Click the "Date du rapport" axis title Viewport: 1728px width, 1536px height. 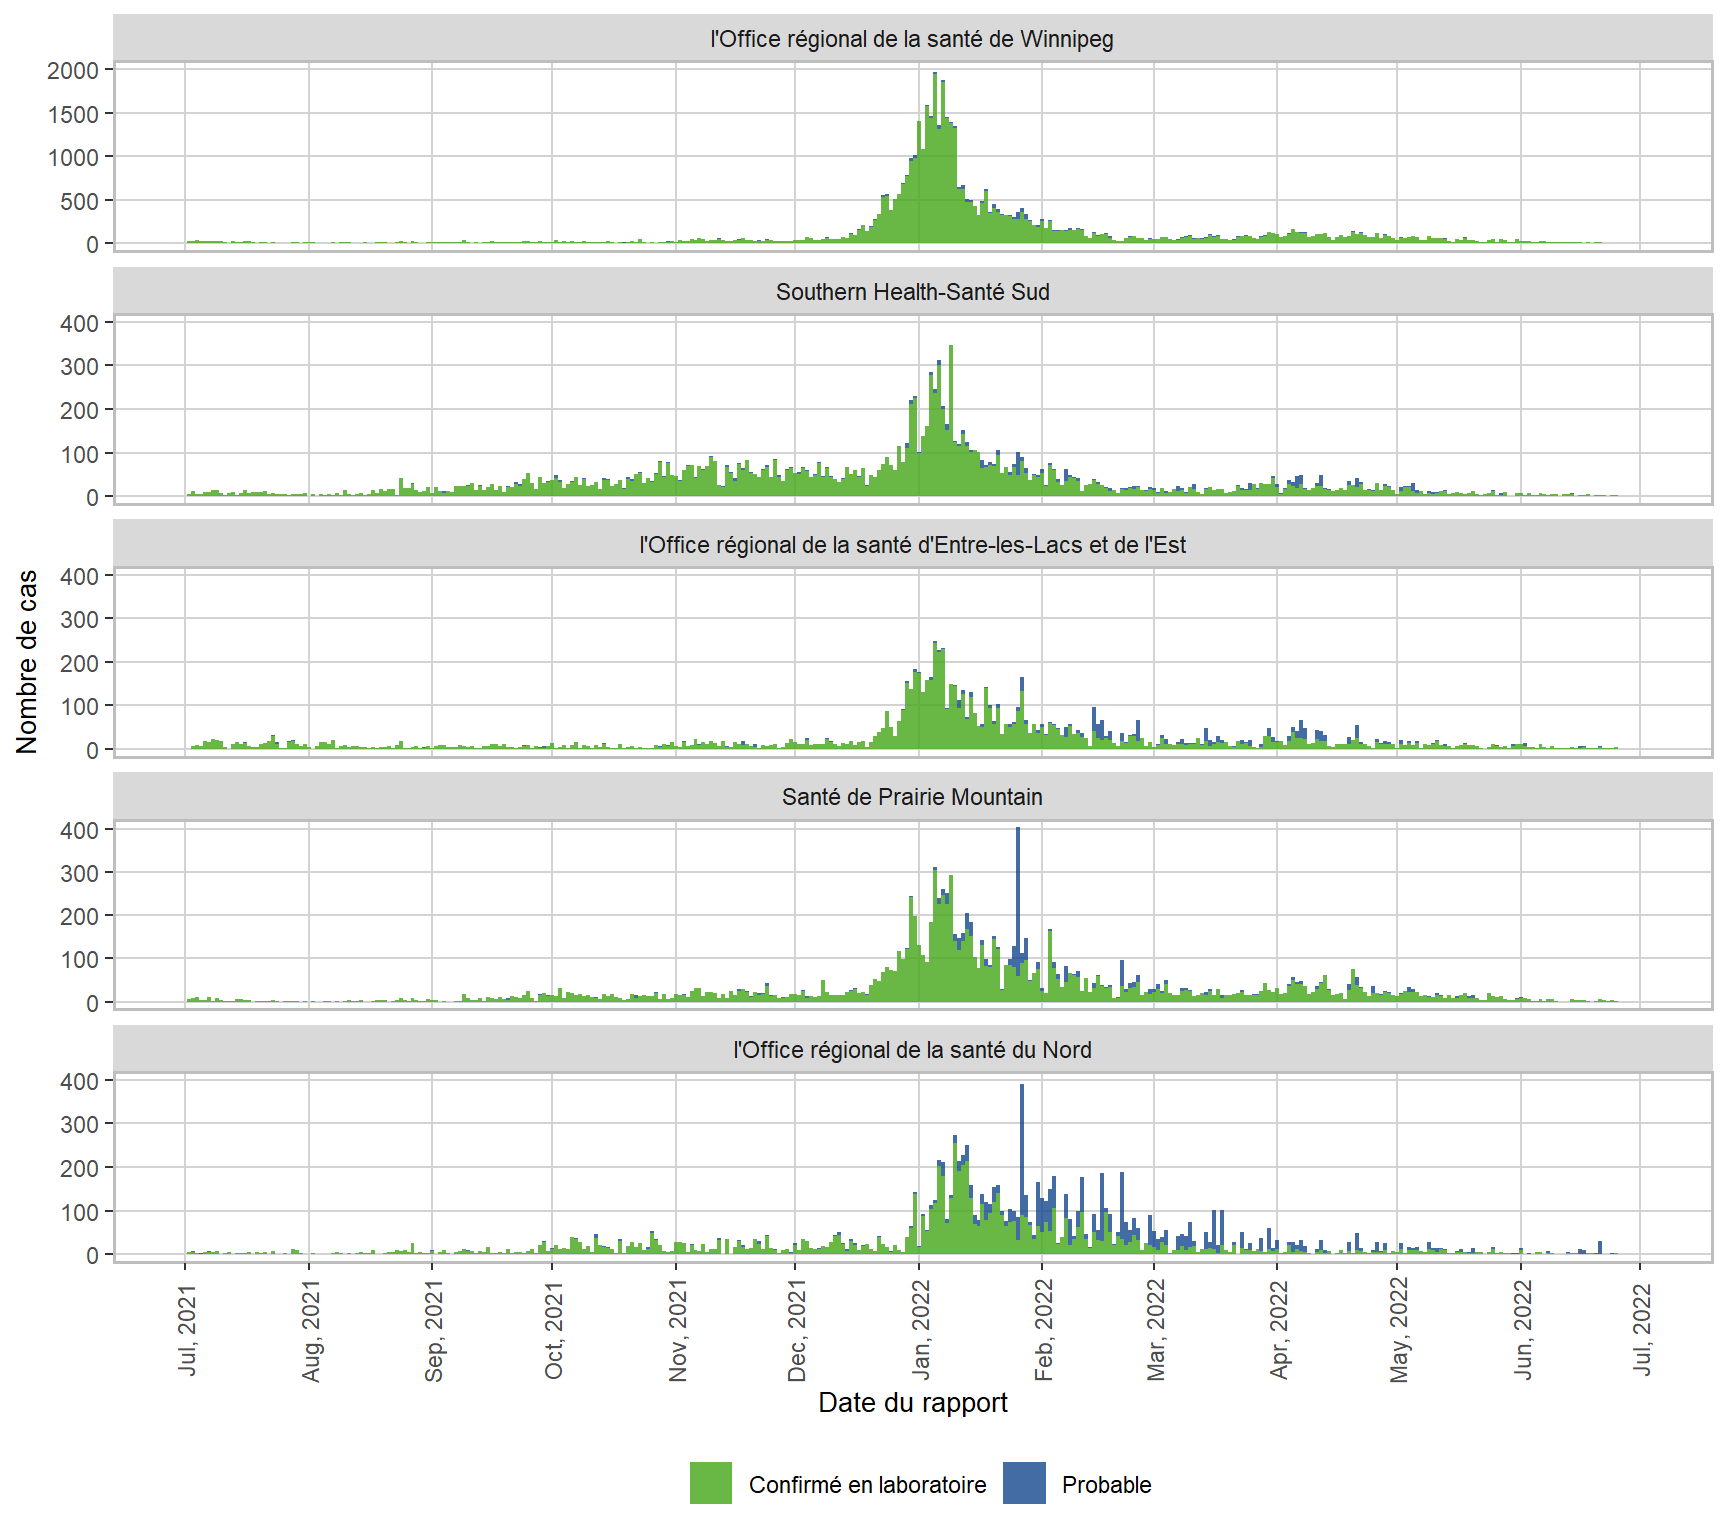coord(912,1403)
